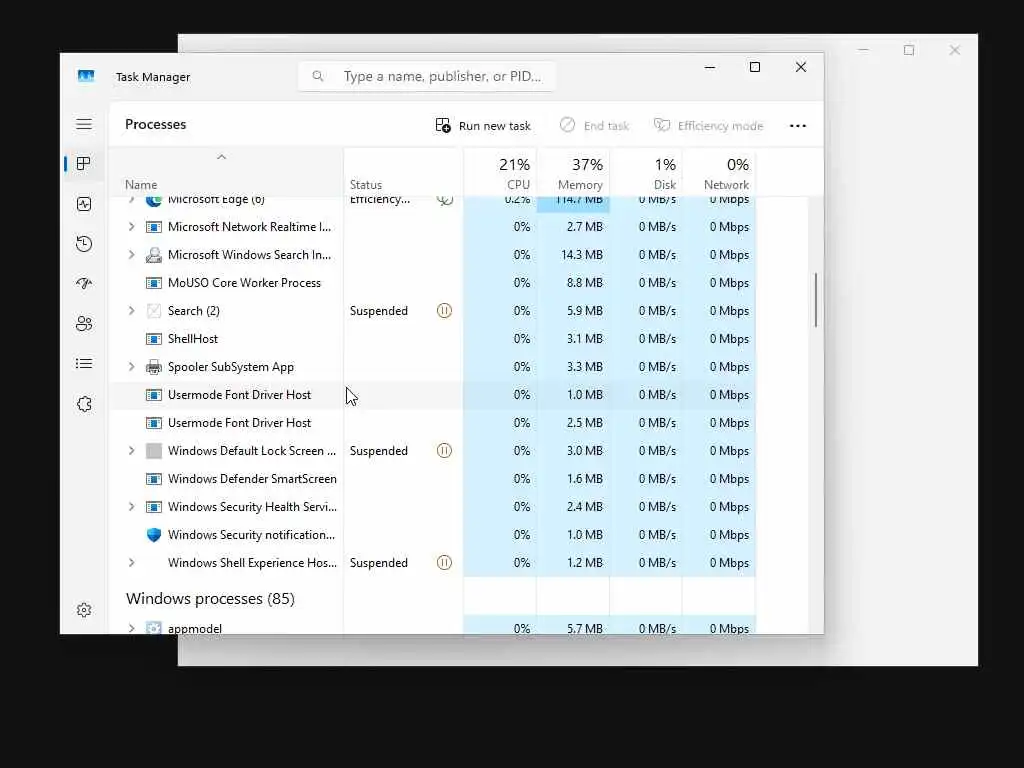Click the Suspended status of Search

click(x=379, y=311)
